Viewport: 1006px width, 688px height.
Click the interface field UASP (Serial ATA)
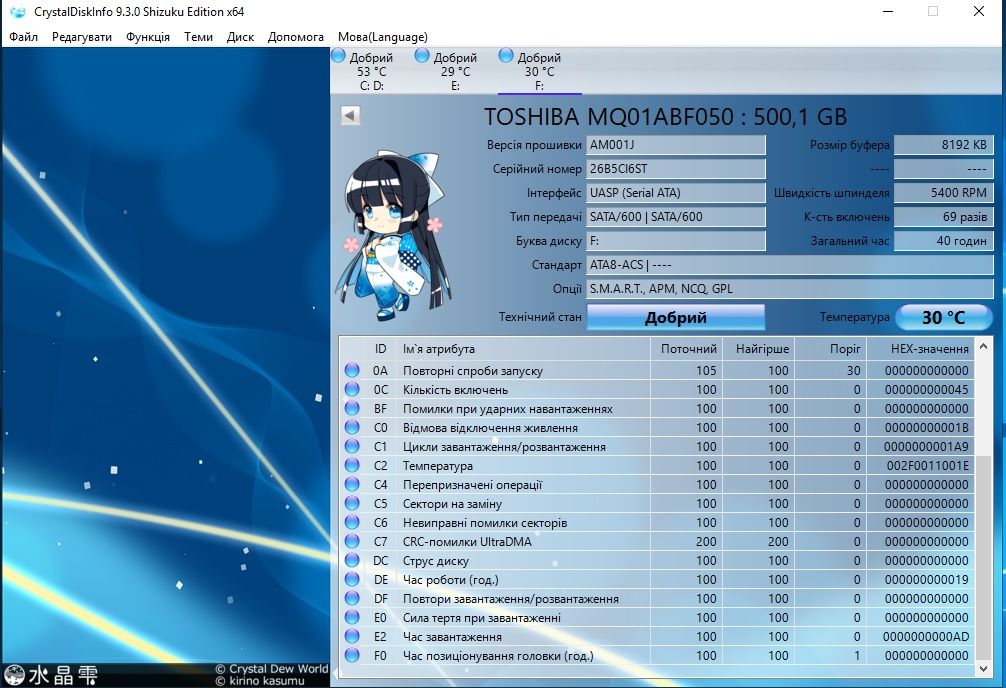pos(676,193)
